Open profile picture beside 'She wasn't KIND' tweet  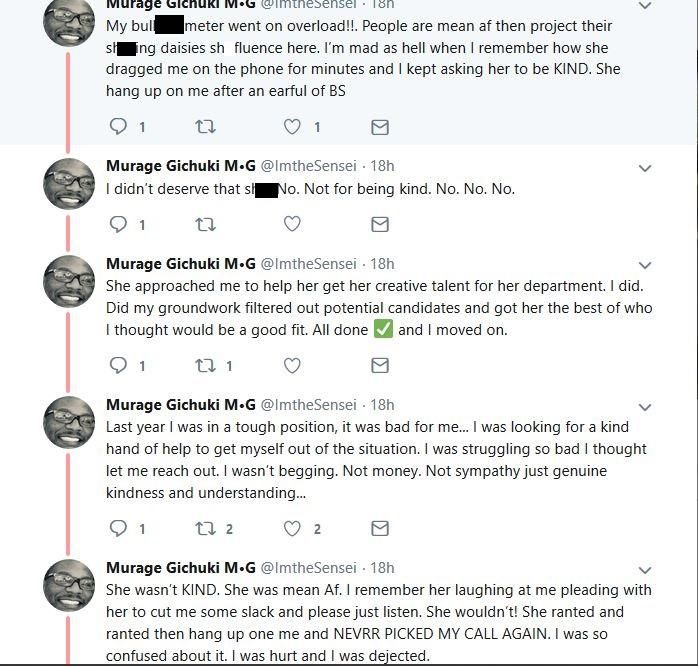point(70,585)
